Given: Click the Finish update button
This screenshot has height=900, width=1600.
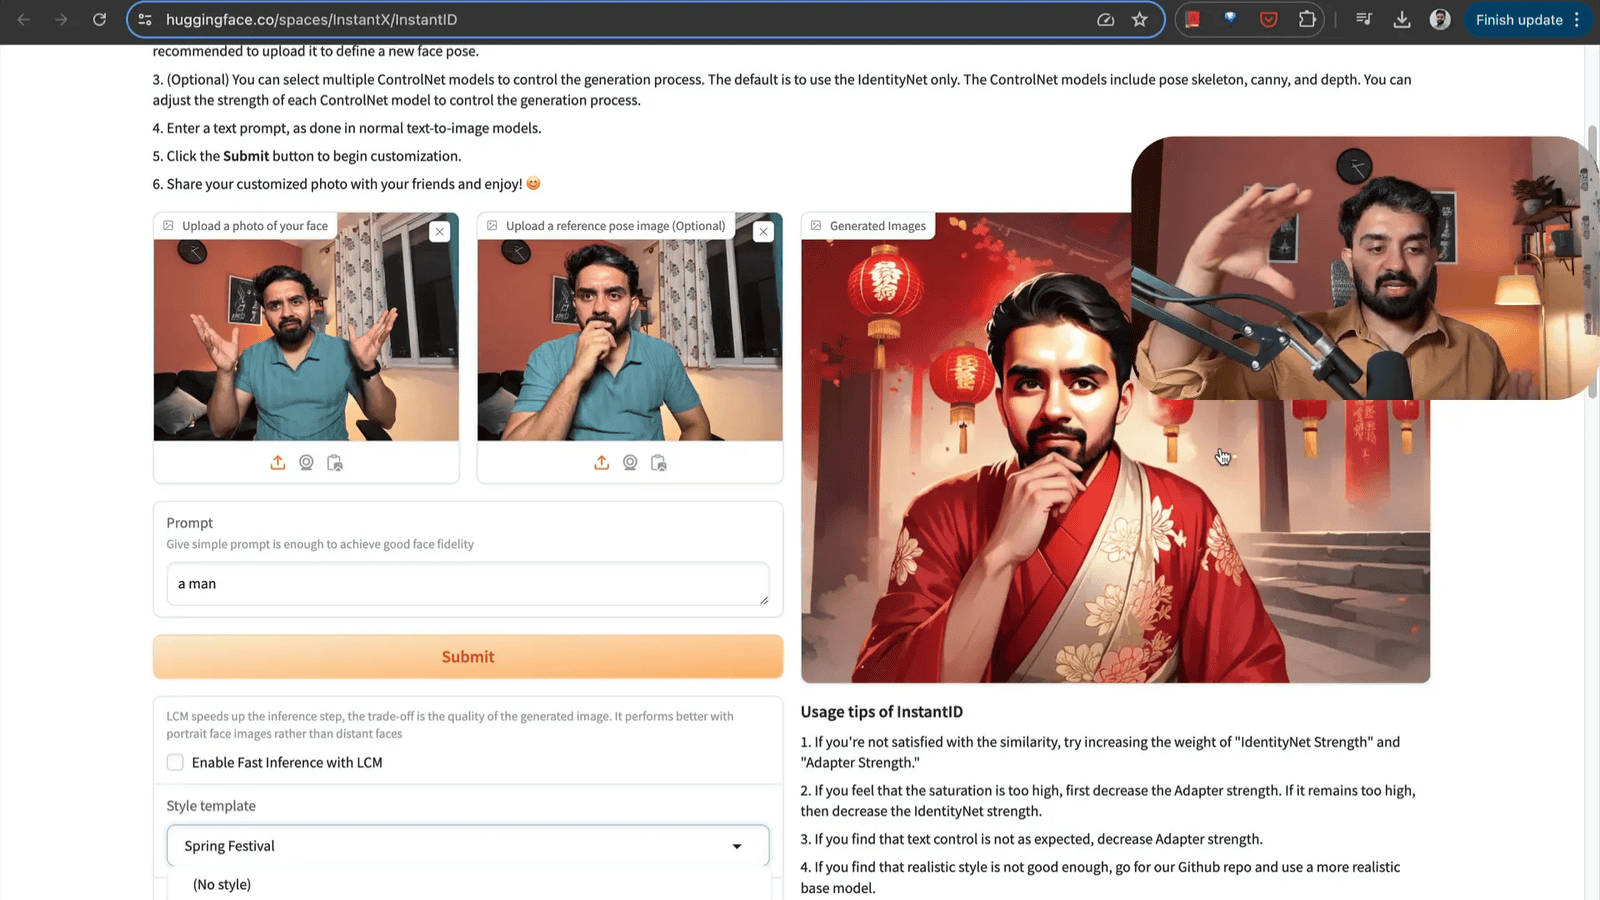Looking at the screenshot, I should click(1520, 19).
